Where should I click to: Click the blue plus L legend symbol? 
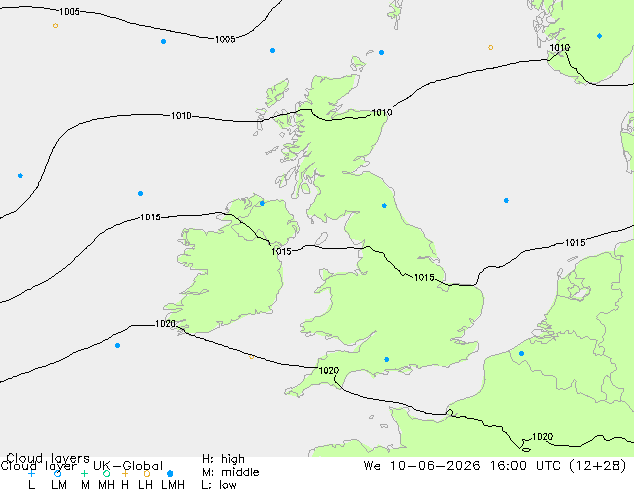coord(31,473)
